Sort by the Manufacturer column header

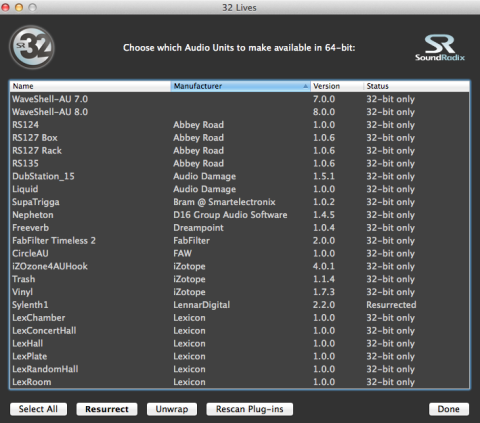[x=241, y=86]
